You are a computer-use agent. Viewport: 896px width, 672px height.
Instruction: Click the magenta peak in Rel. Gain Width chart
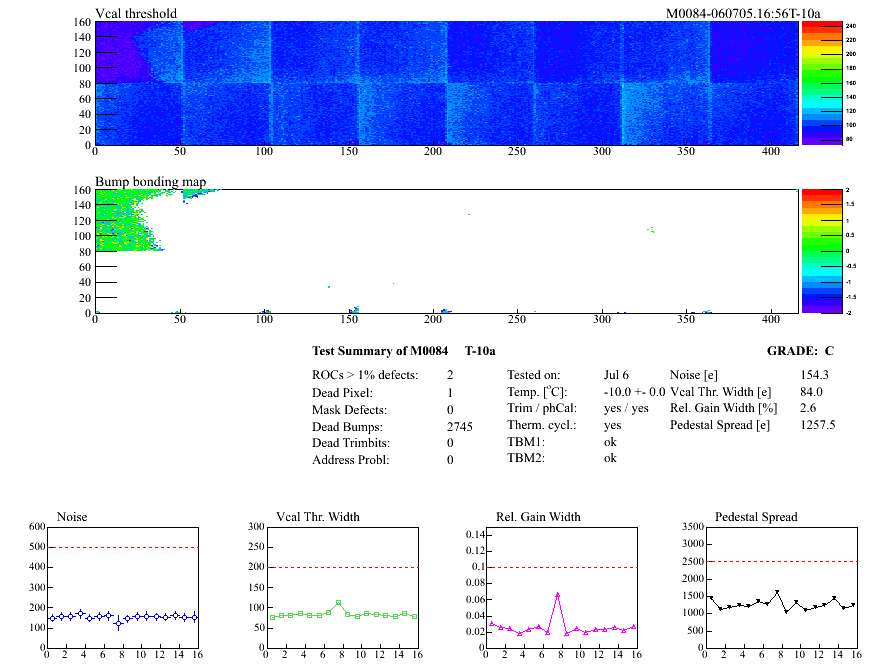click(x=558, y=595)
